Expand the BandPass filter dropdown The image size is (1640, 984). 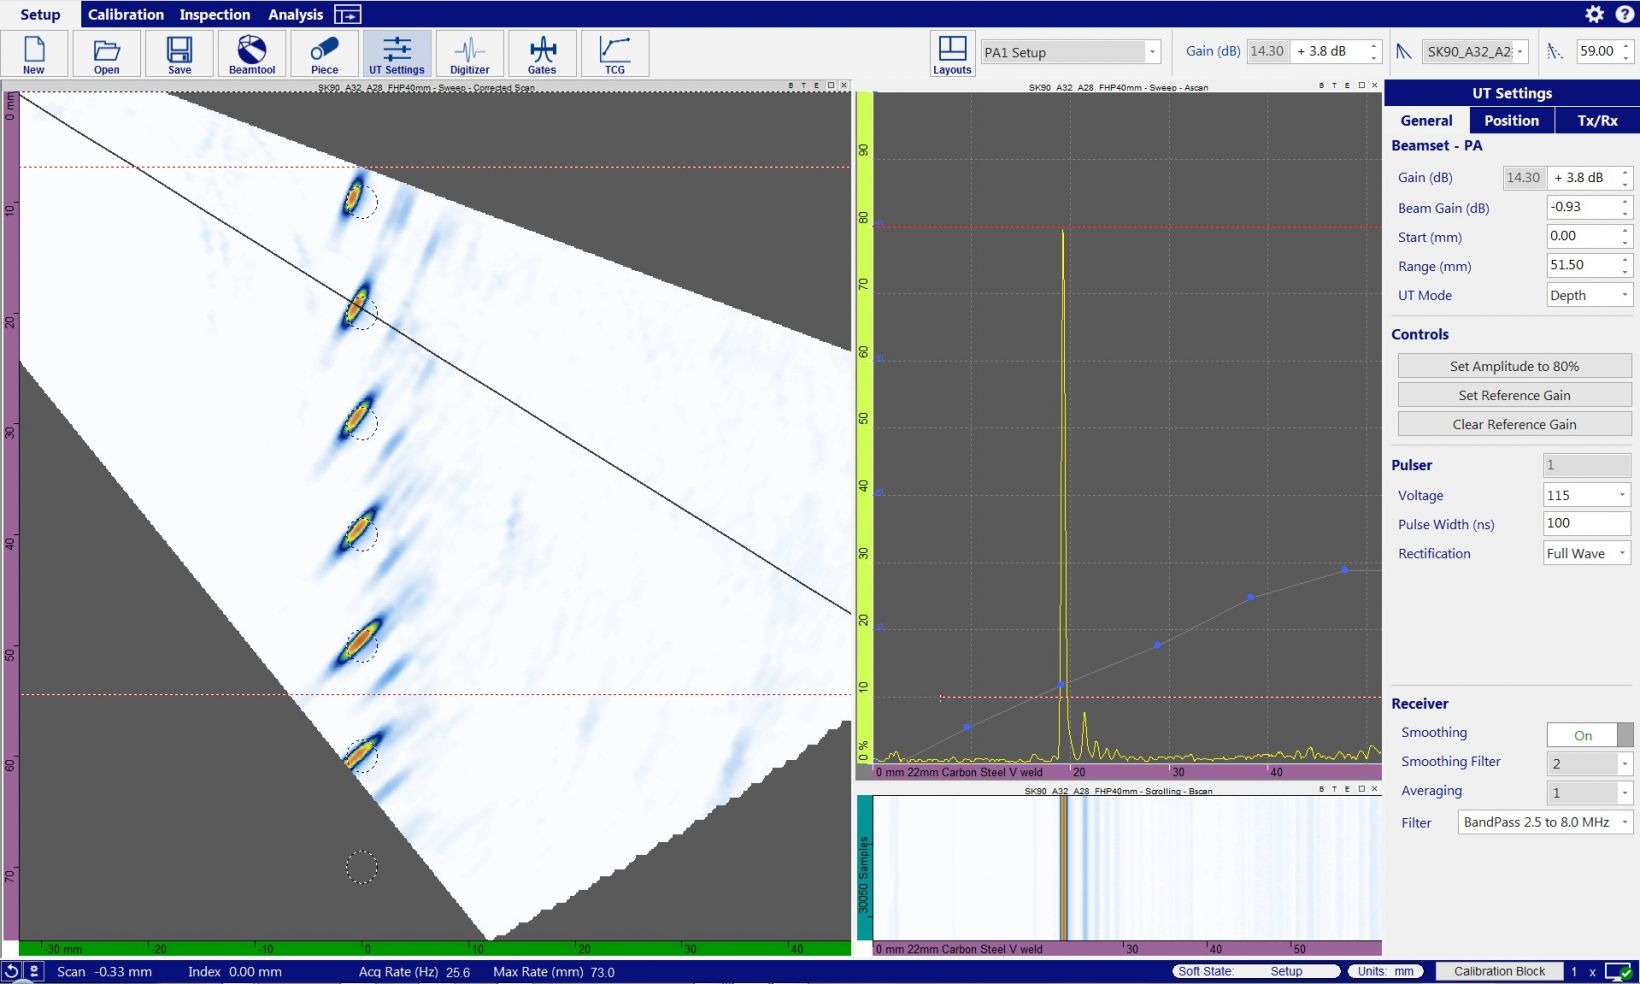(1545, 822)
